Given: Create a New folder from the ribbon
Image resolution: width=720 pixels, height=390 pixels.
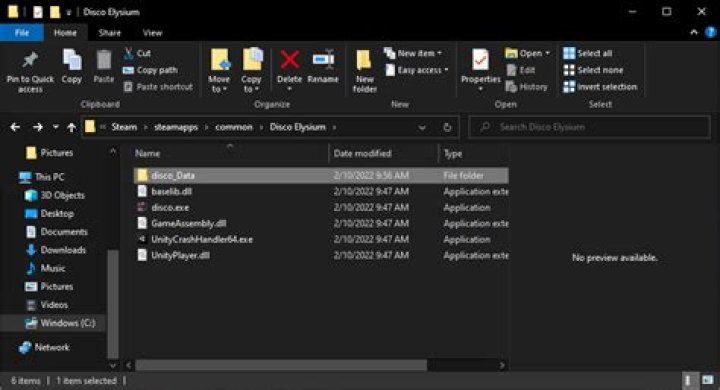Looking at the screenshot, I should point(365,71).
